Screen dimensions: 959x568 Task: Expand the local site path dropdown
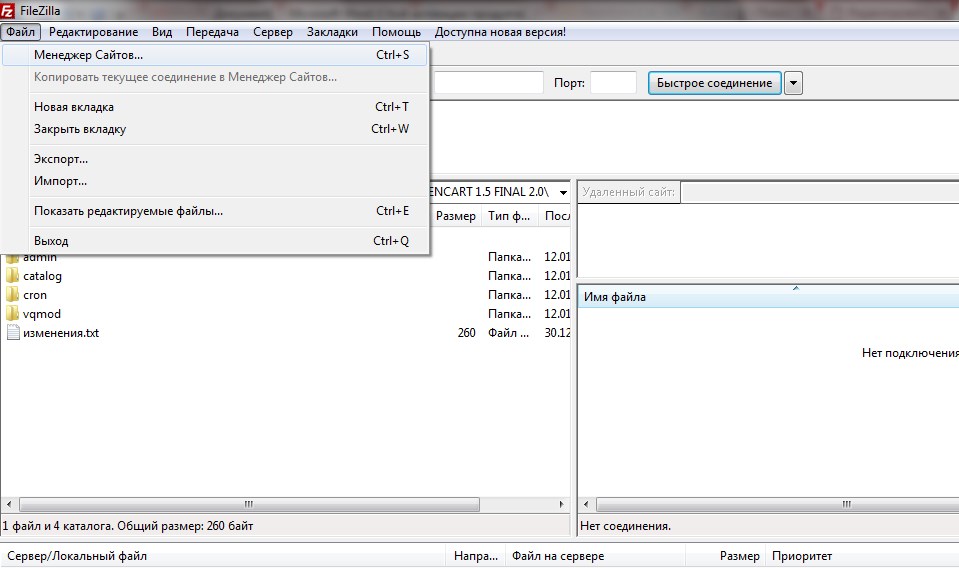point(563,193)
